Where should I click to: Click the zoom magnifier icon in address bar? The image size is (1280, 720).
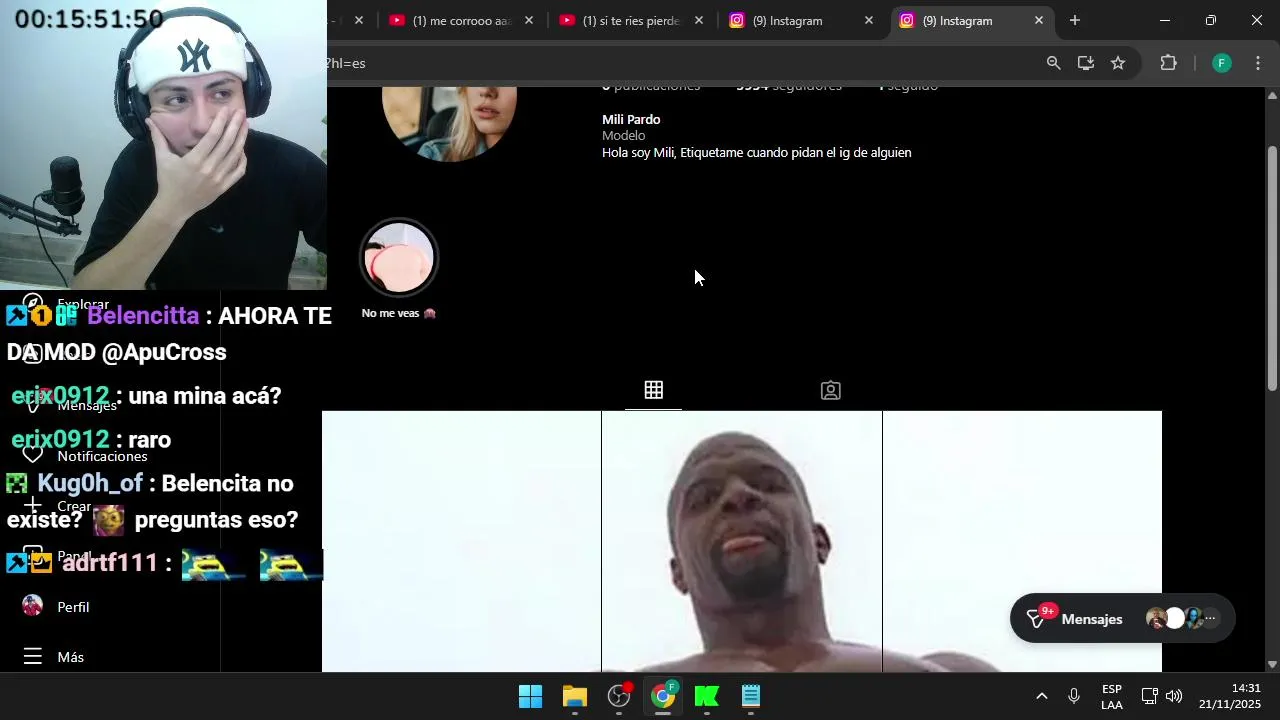1053,63
